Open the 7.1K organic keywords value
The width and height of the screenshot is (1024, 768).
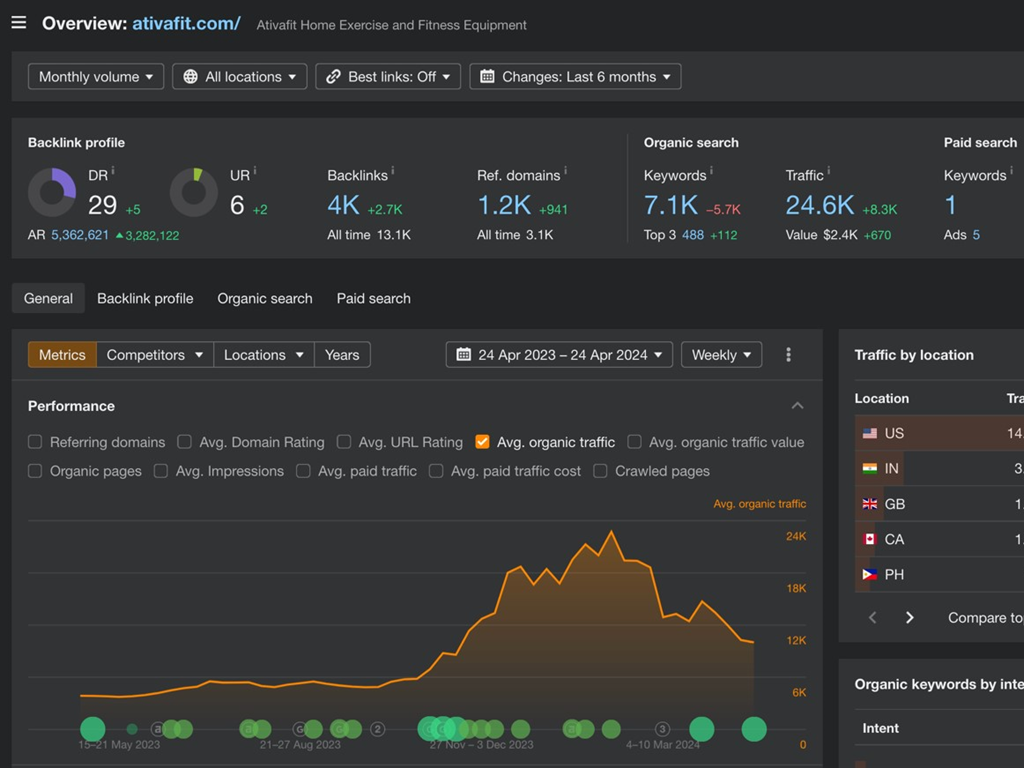[x=671, y=206]
